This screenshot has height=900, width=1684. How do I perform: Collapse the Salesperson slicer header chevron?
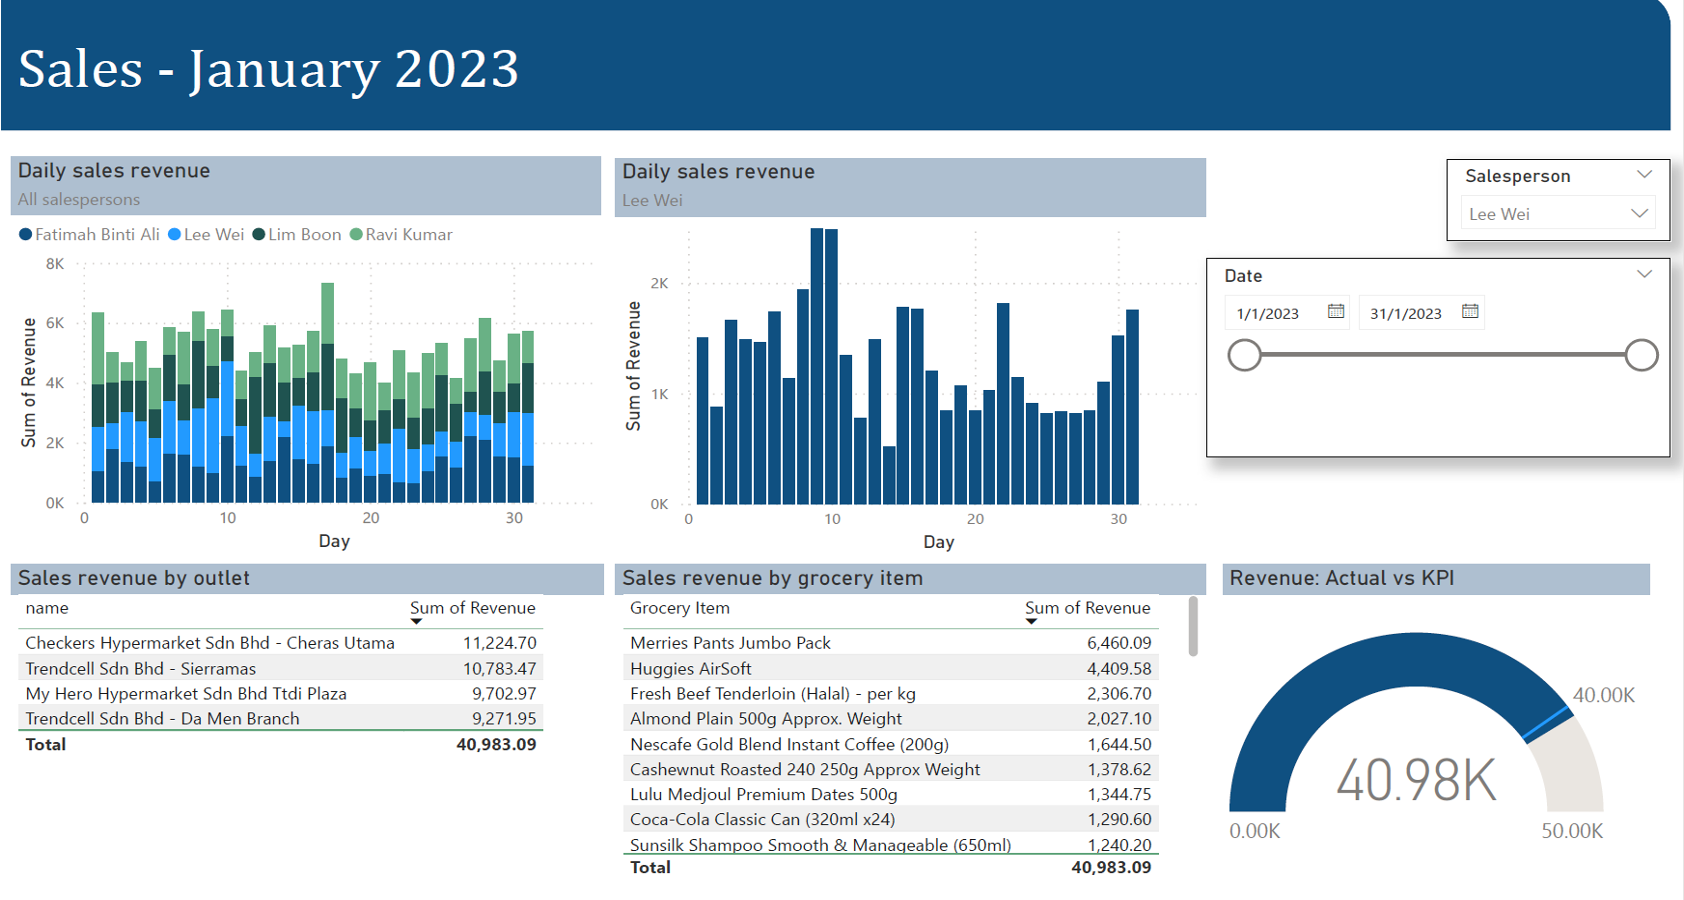tap(1644, 175)
